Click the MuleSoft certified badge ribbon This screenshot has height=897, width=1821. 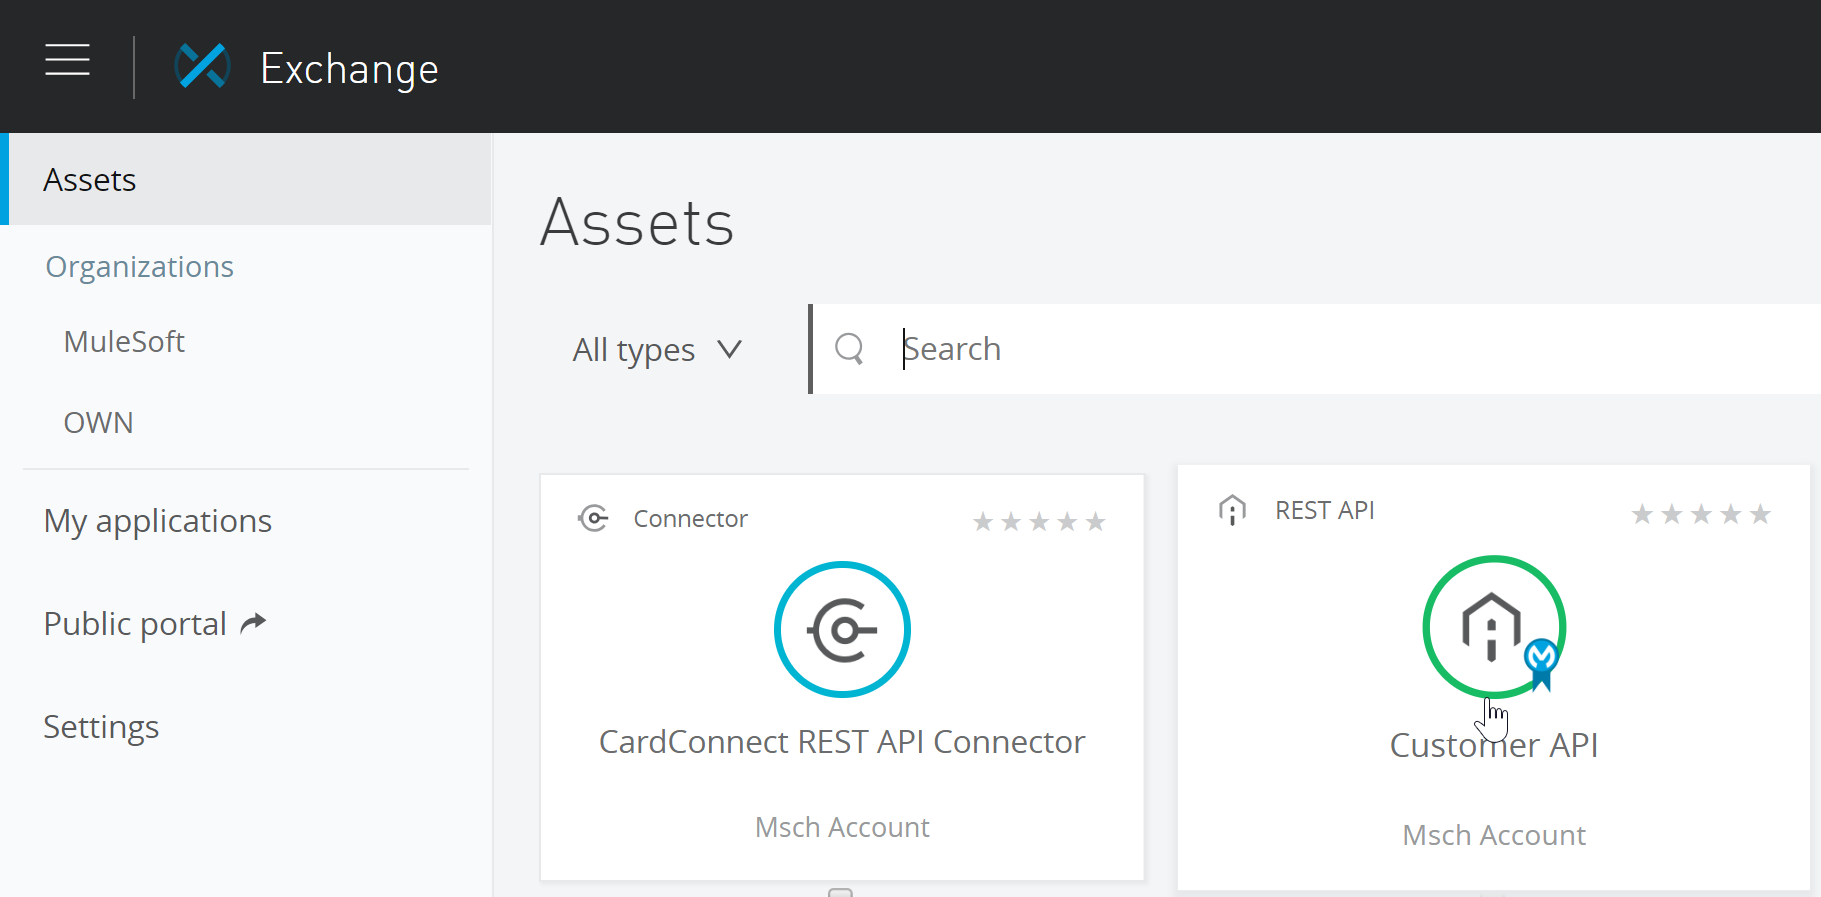point(1541,664)
